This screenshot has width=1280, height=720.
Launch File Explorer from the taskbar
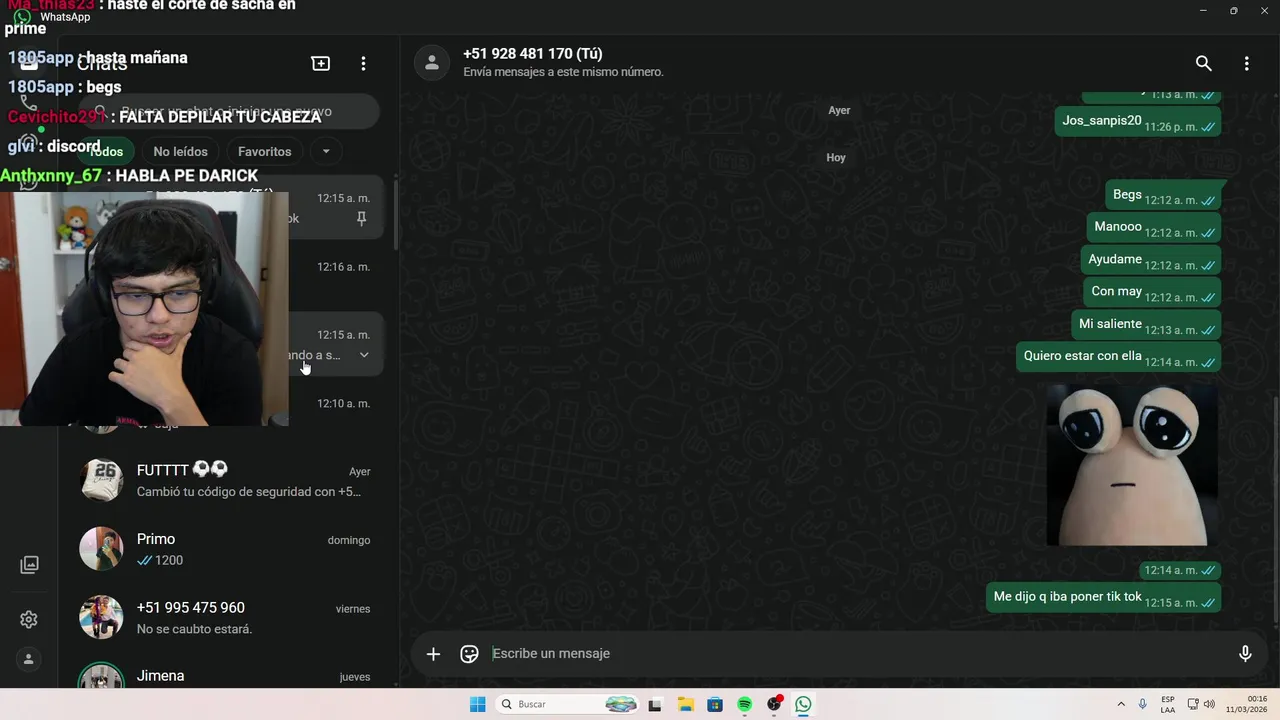click(685, 704)
